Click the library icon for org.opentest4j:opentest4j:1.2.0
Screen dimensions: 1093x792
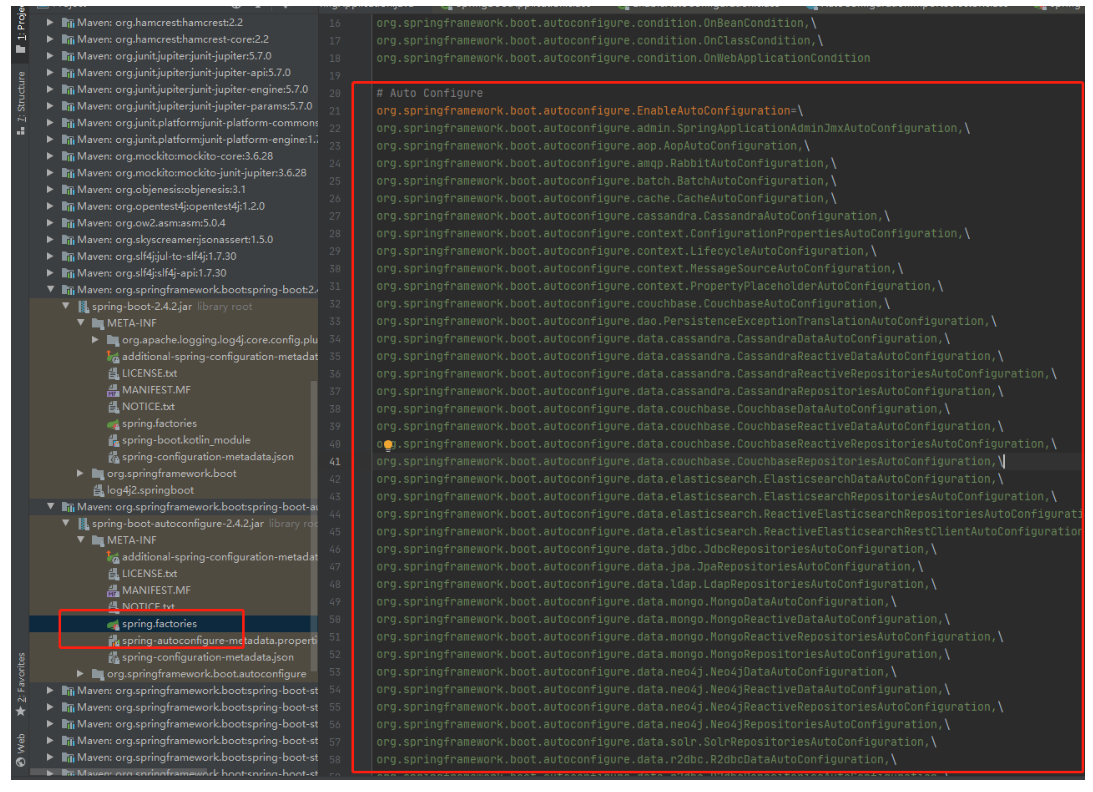68,206
